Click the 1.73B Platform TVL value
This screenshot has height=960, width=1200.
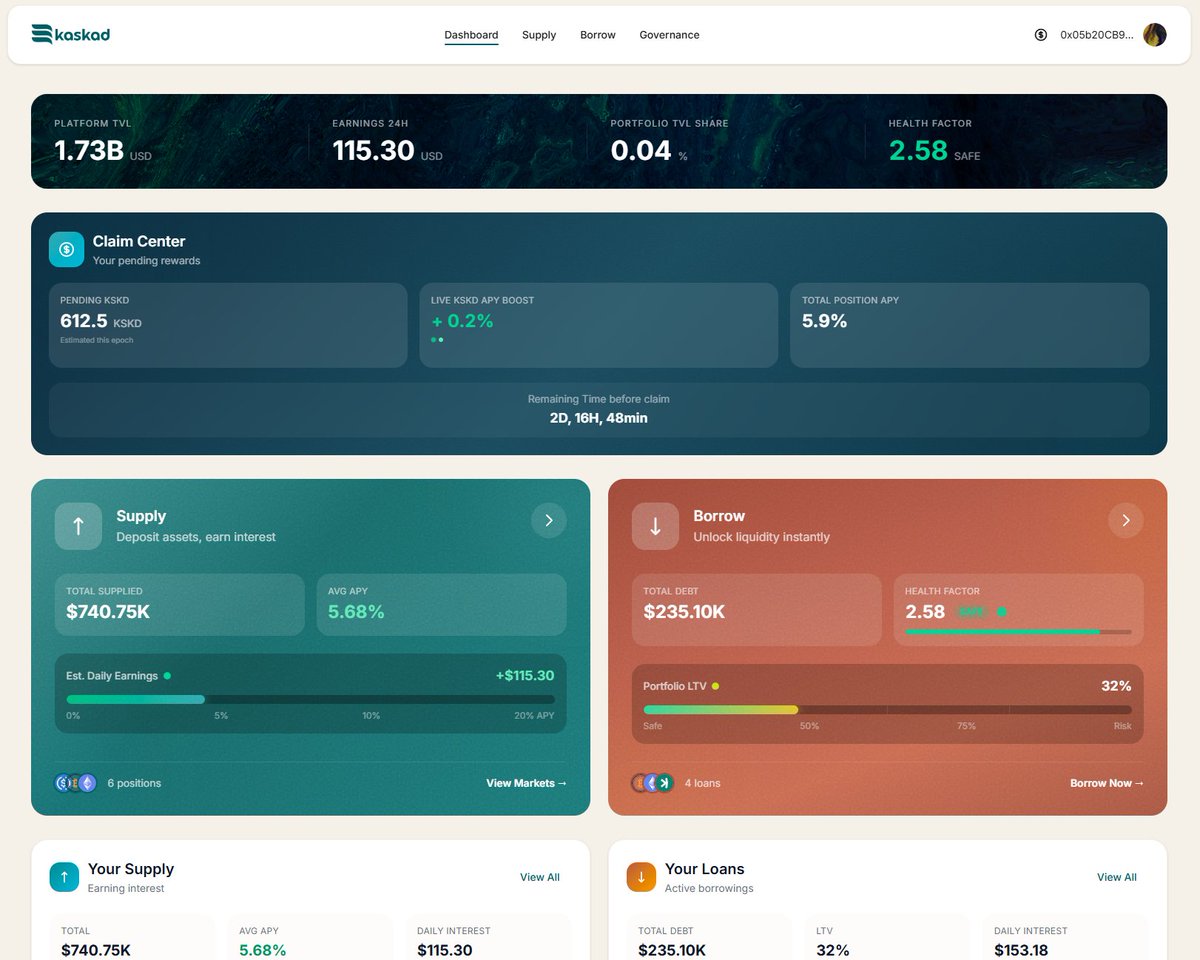tap(89, 150)
